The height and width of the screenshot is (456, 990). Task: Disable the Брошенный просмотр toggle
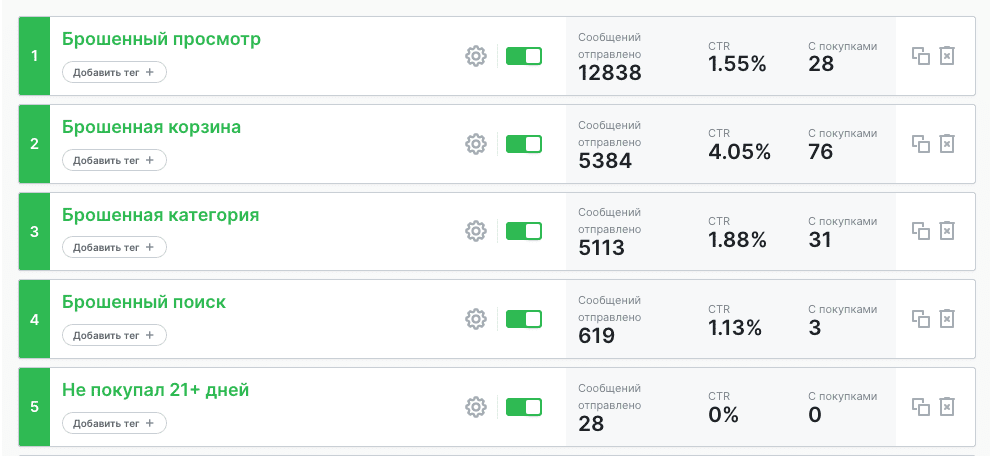pyautogui.click(x=524, y=56)
